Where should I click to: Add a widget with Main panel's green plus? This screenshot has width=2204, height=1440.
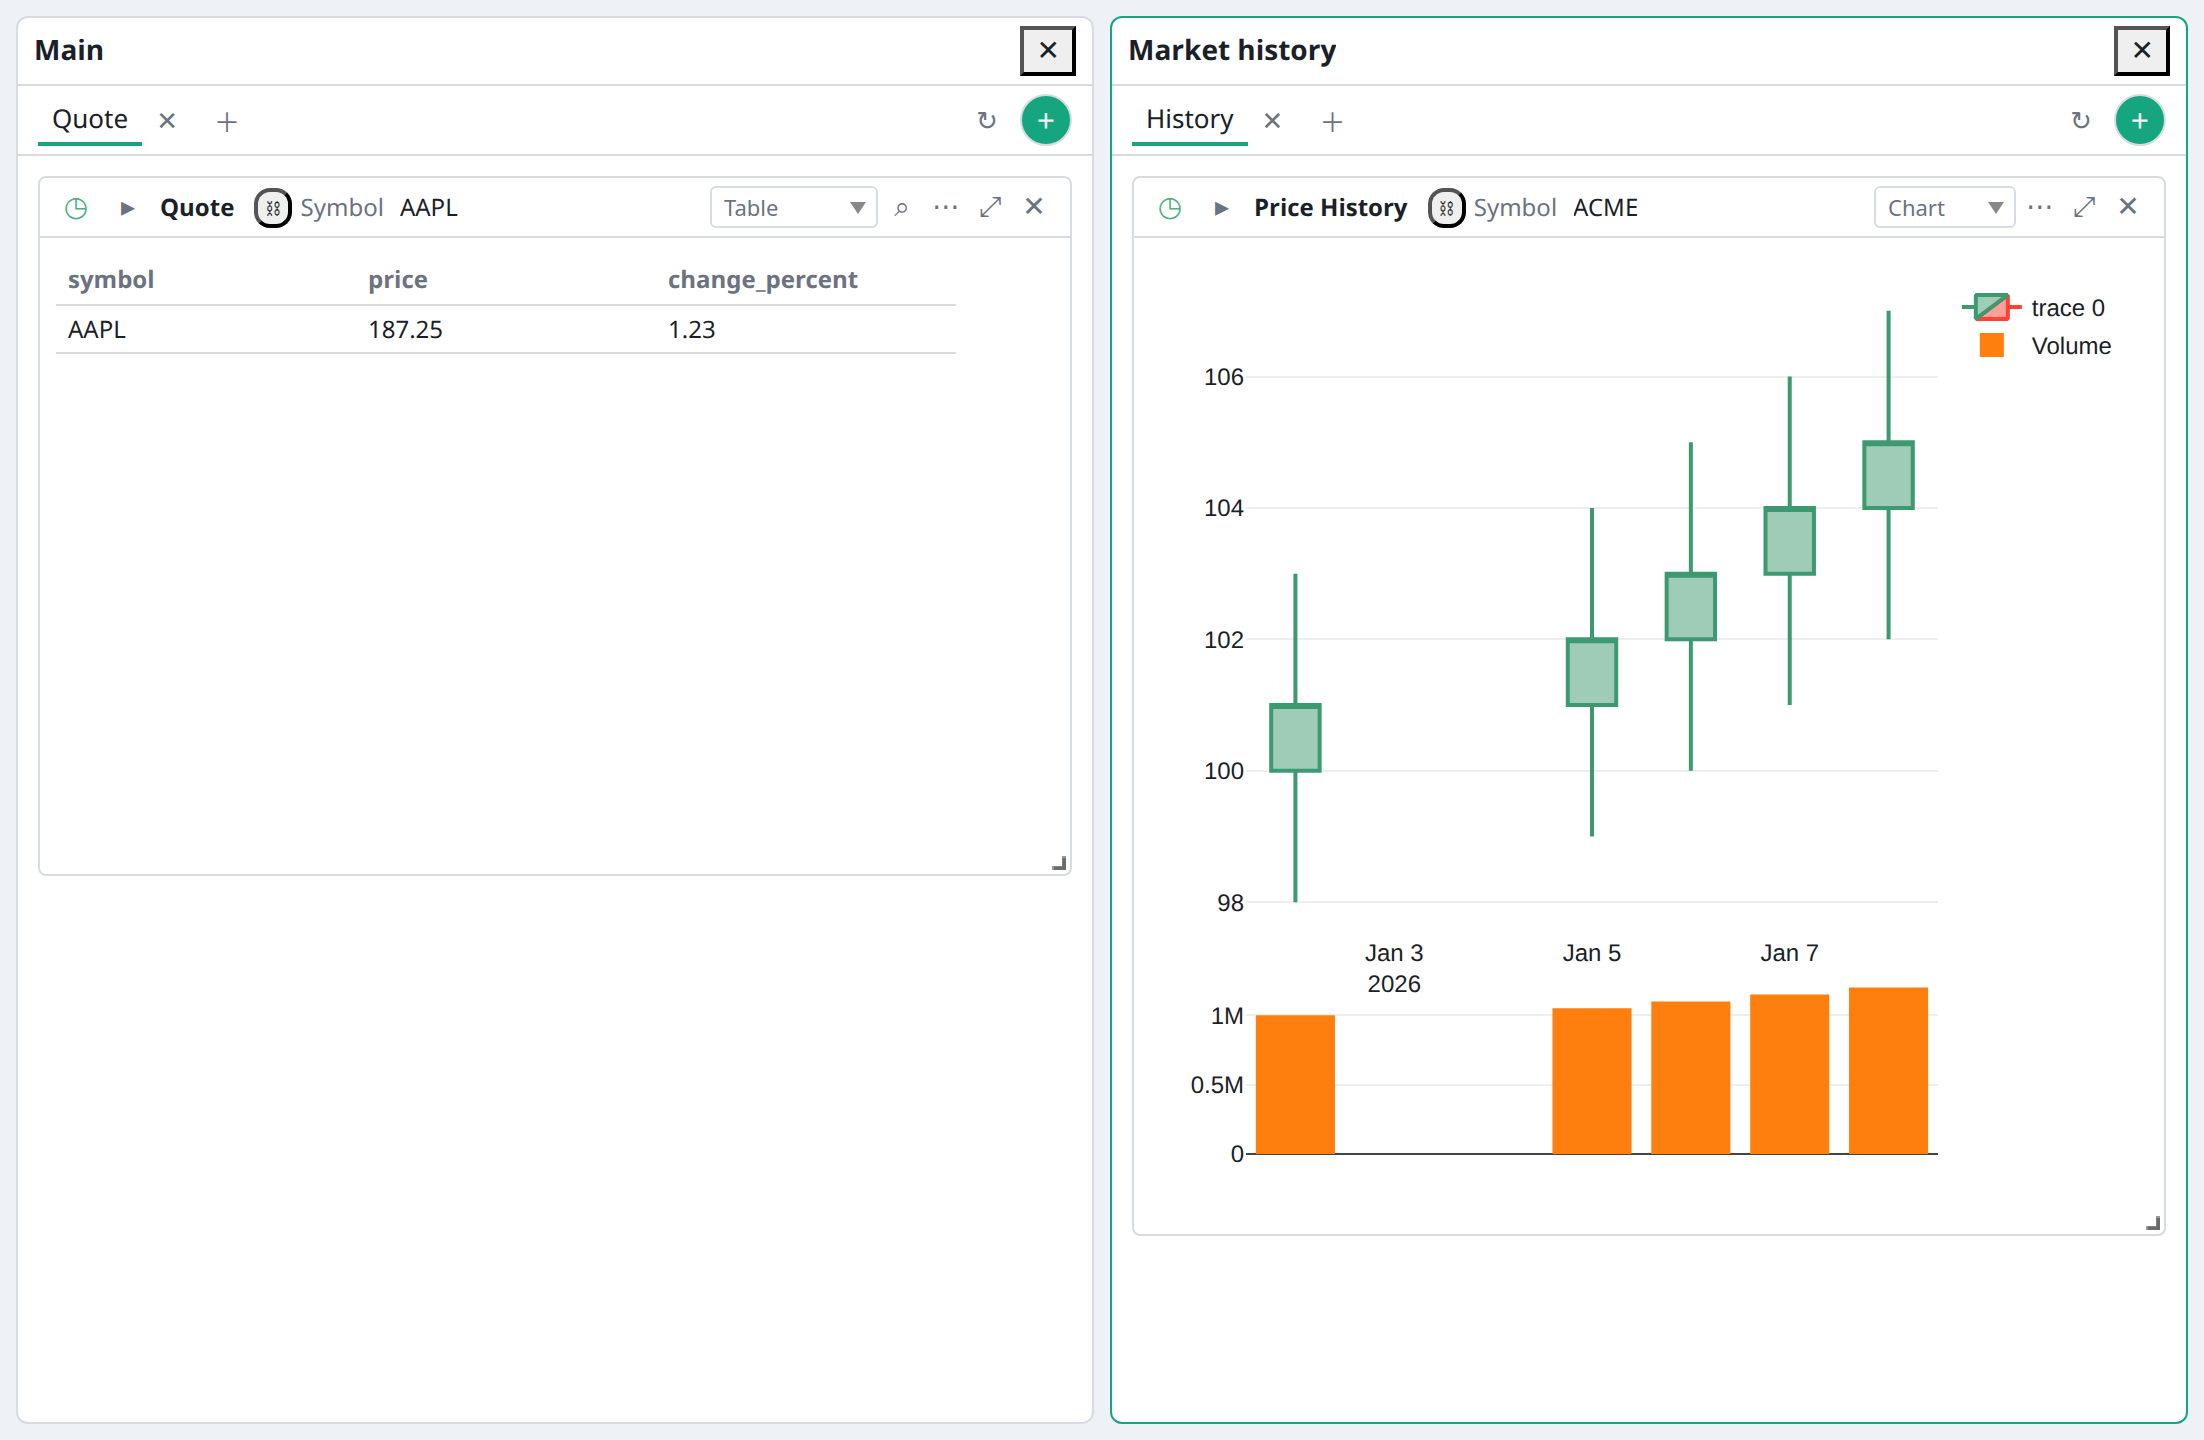pos(1046,121)
